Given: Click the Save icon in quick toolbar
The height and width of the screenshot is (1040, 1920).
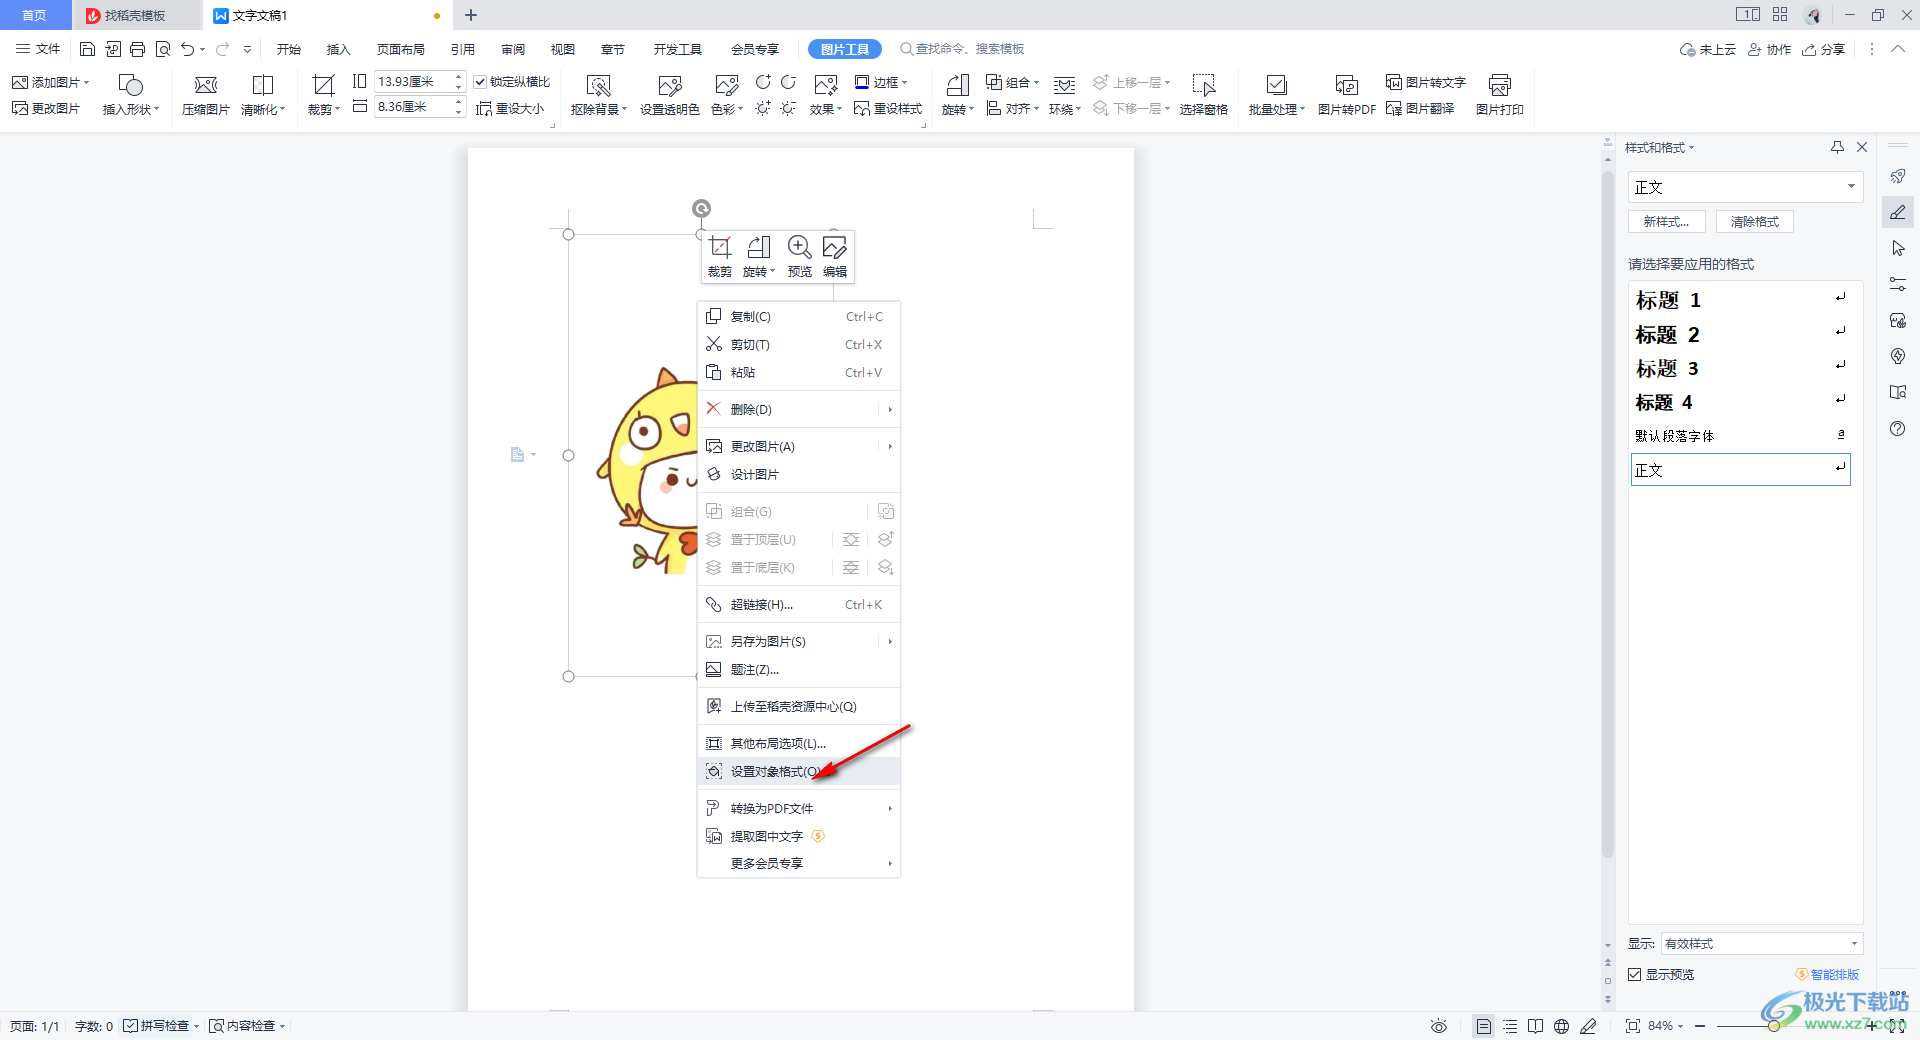Looking at the screenshot, I should point(87,49).
